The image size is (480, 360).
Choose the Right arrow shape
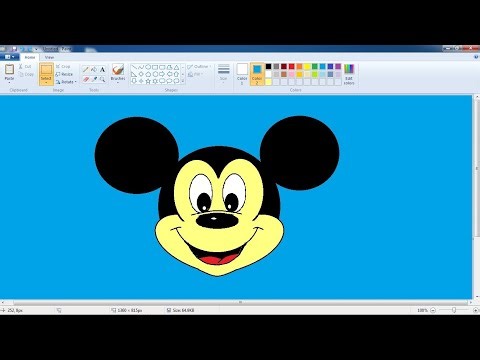click(162, 74)
